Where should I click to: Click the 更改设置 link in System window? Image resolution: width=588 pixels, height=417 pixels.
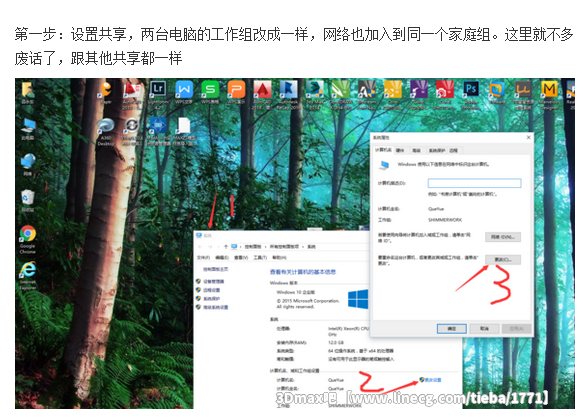433,380
